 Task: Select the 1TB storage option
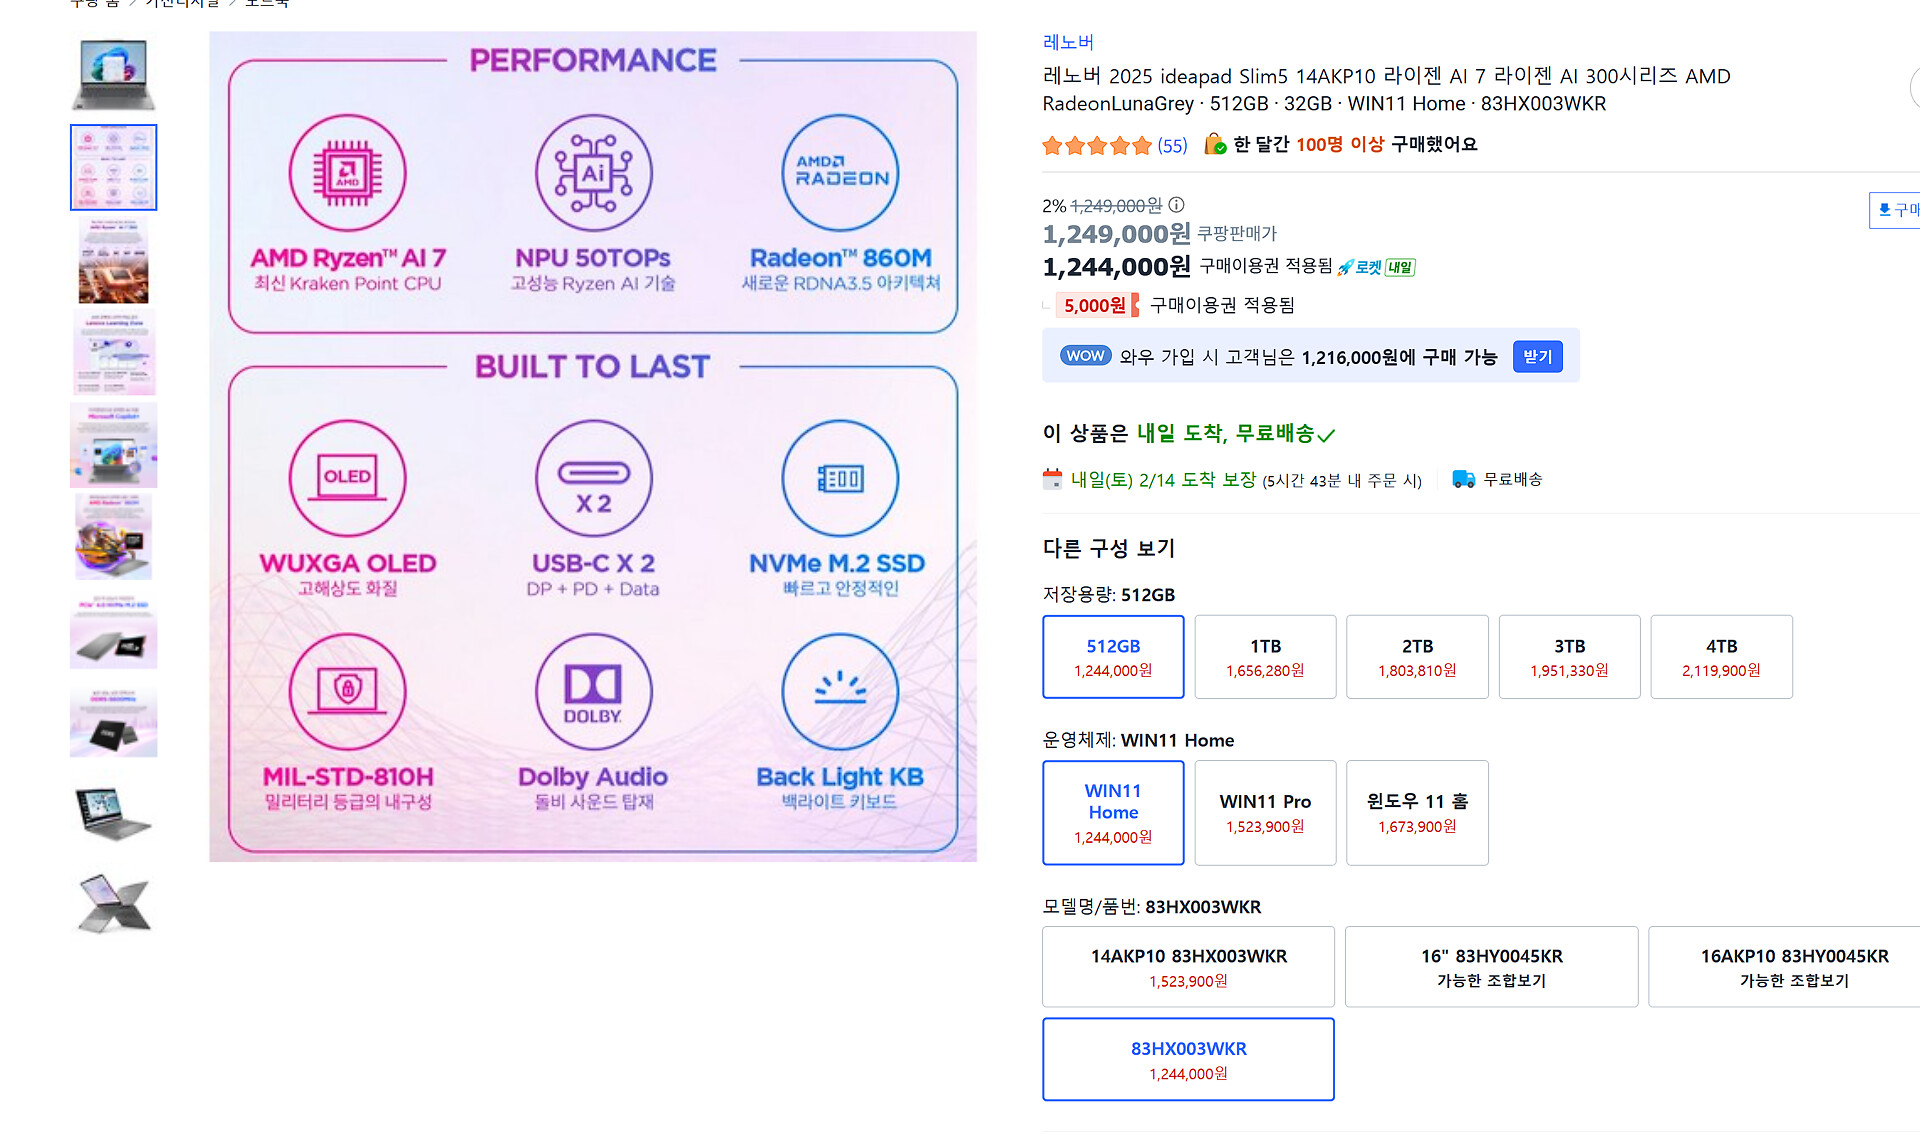(1265, 657)
